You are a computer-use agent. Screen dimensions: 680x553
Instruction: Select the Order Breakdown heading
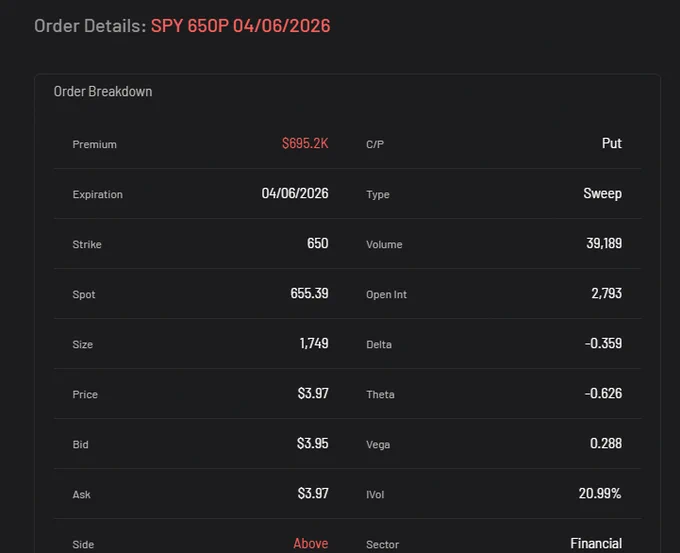(x=103, y=92)
